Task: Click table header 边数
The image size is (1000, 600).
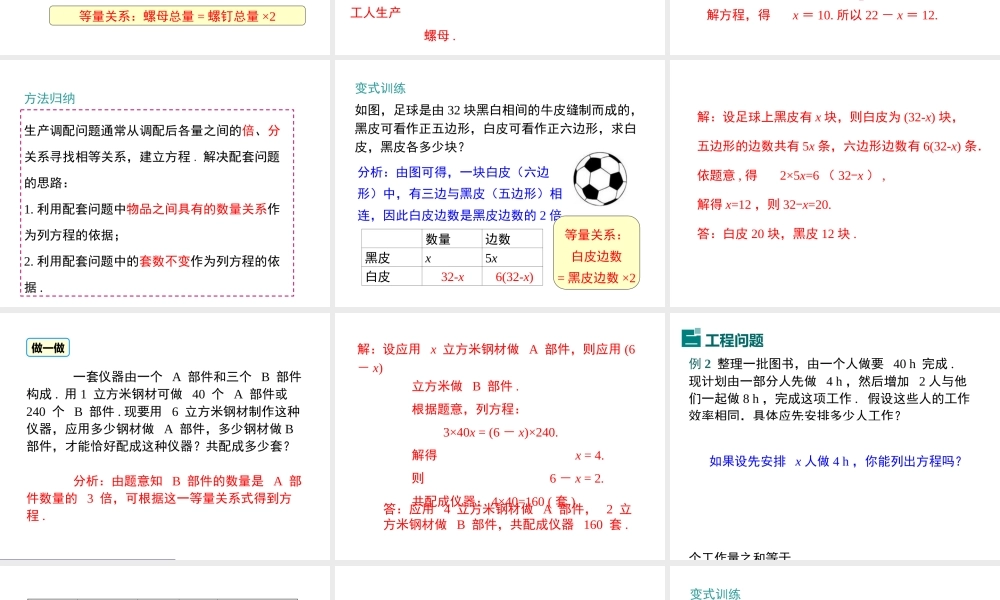Action: (512, 239)
